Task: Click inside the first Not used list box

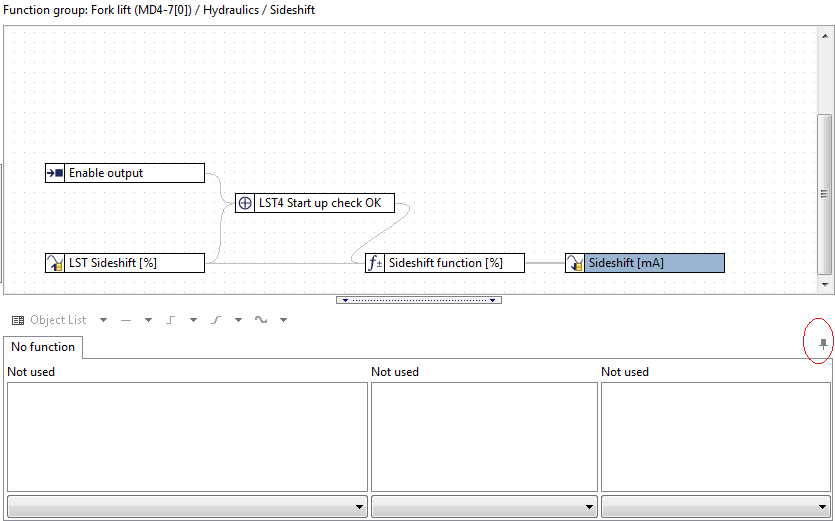Action: [187, 437]
